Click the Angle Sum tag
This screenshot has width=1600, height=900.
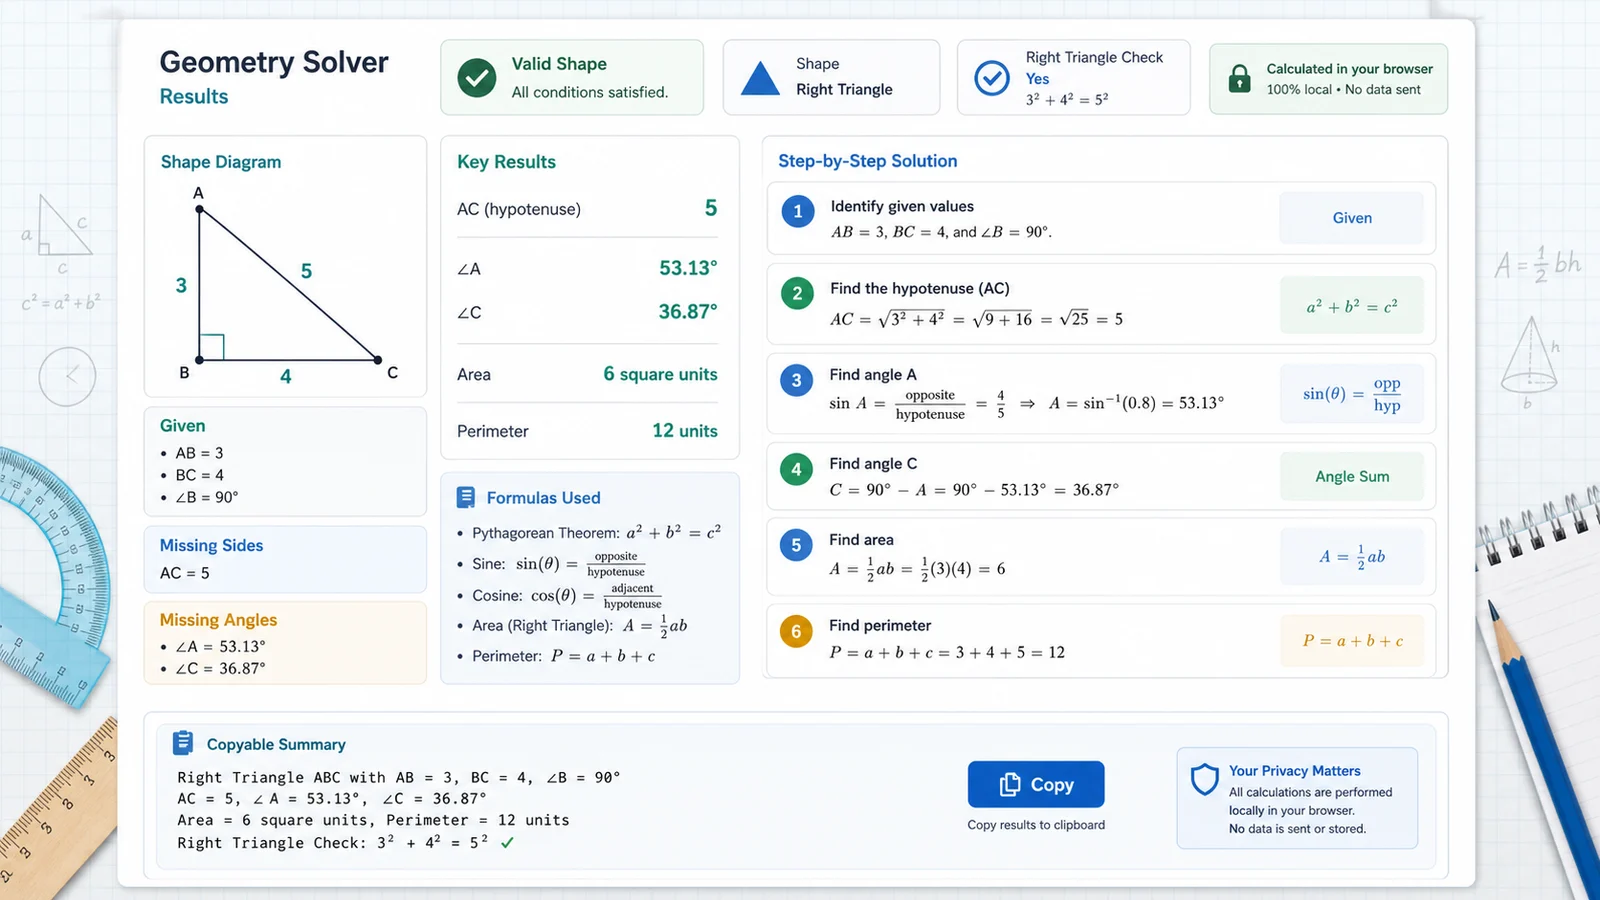pos(1352,477)
